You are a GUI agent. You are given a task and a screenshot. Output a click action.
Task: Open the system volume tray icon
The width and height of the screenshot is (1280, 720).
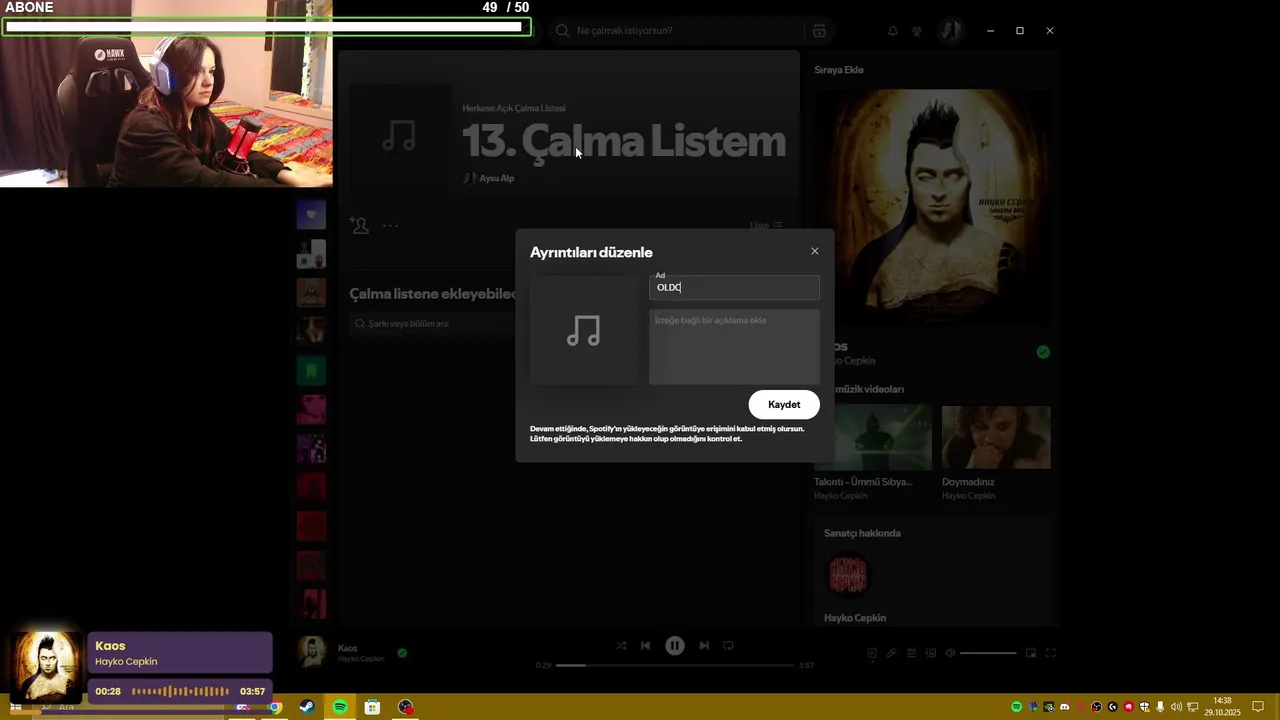1176,707
